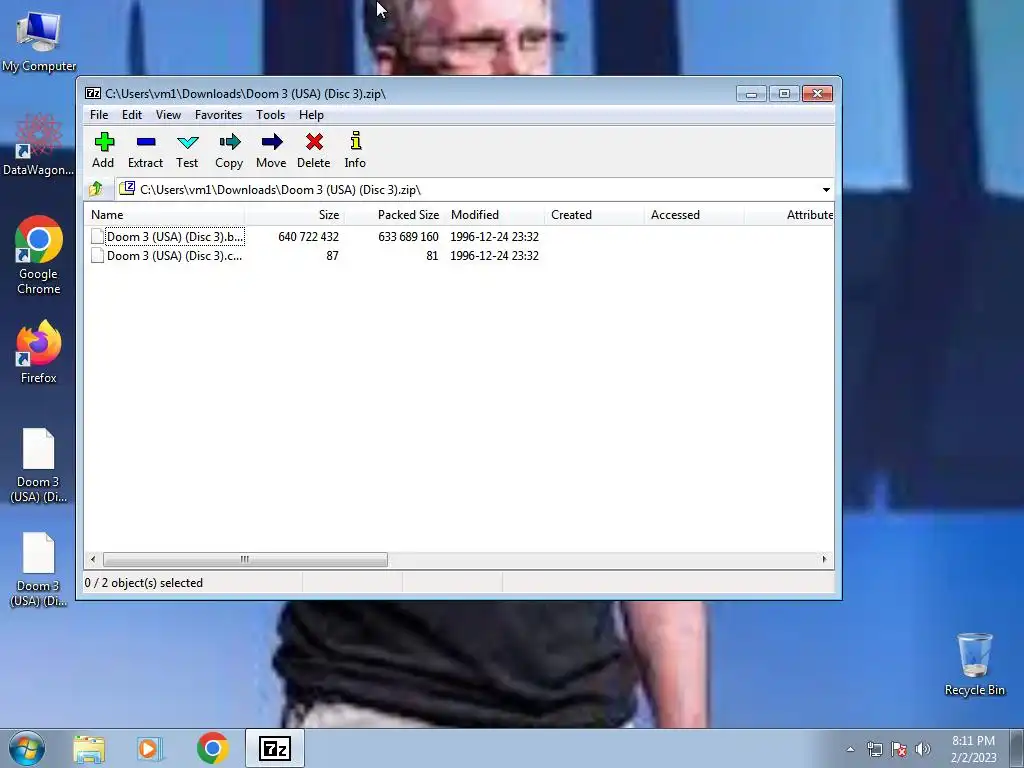Click the scrollbar right arrow
This screenshot has height=768, width=1024.
point(824,559)
